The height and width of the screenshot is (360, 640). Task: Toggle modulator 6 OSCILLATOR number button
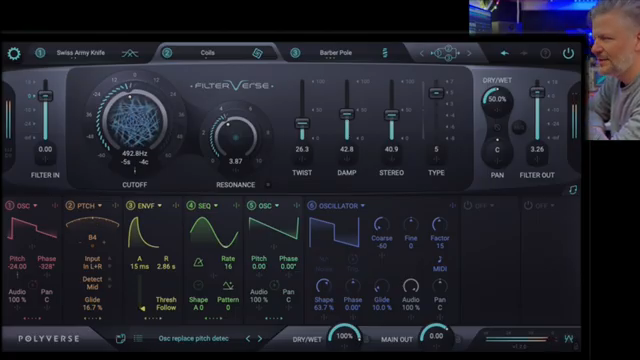[x=312, y=206]
